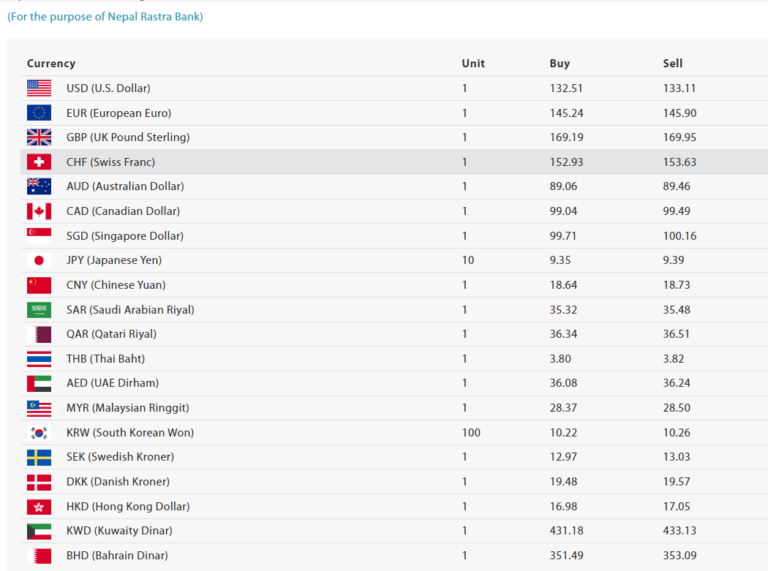Select the BHD (Bahrain Dinar) row label
768x571 pixels.
point(117,555)
